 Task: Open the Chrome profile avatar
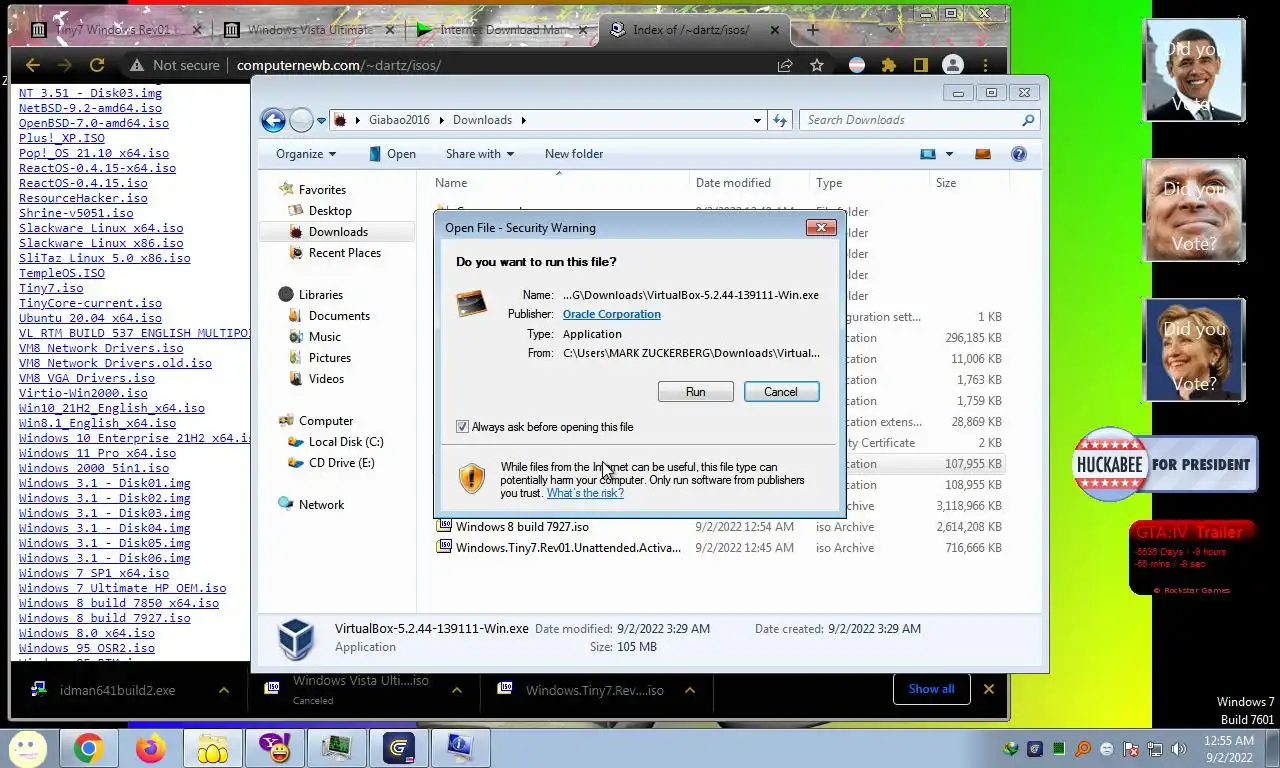click(953, 65)
